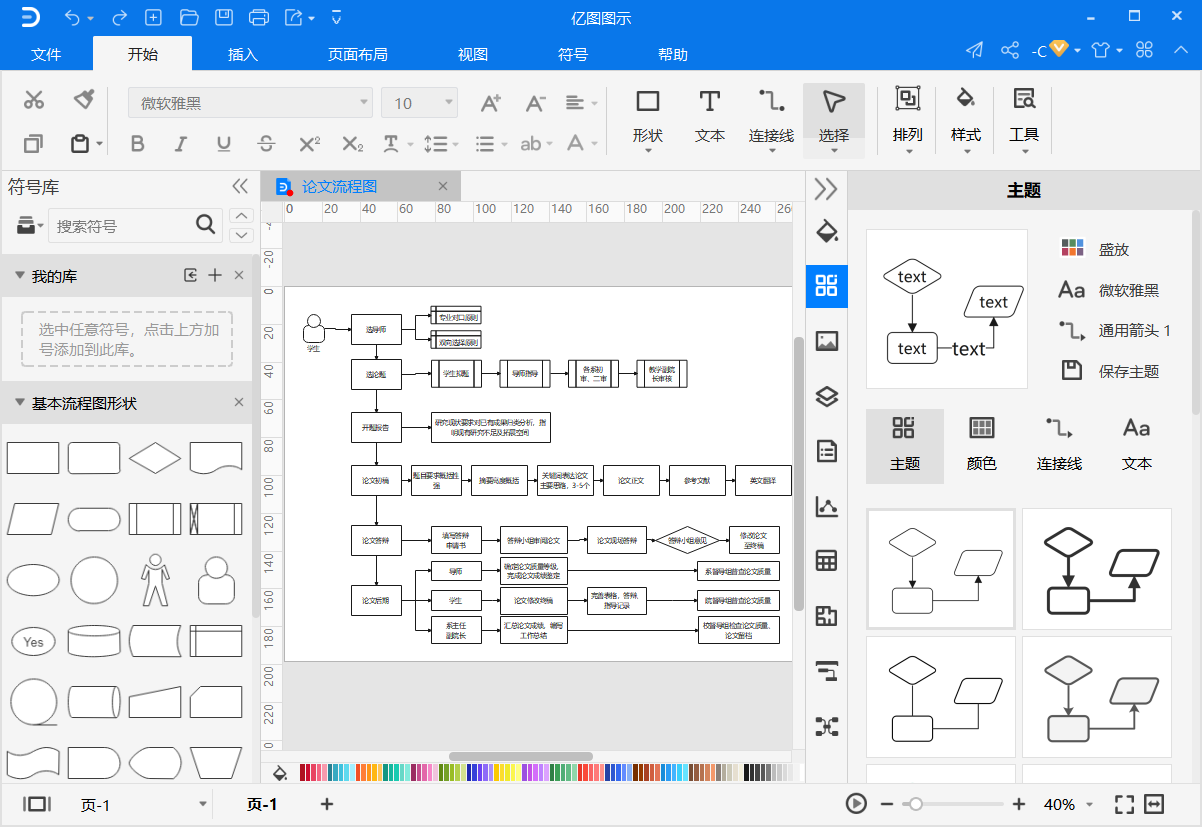1202x827 pixels.
Task: Open the Shape tool
Action: (648, 115)
